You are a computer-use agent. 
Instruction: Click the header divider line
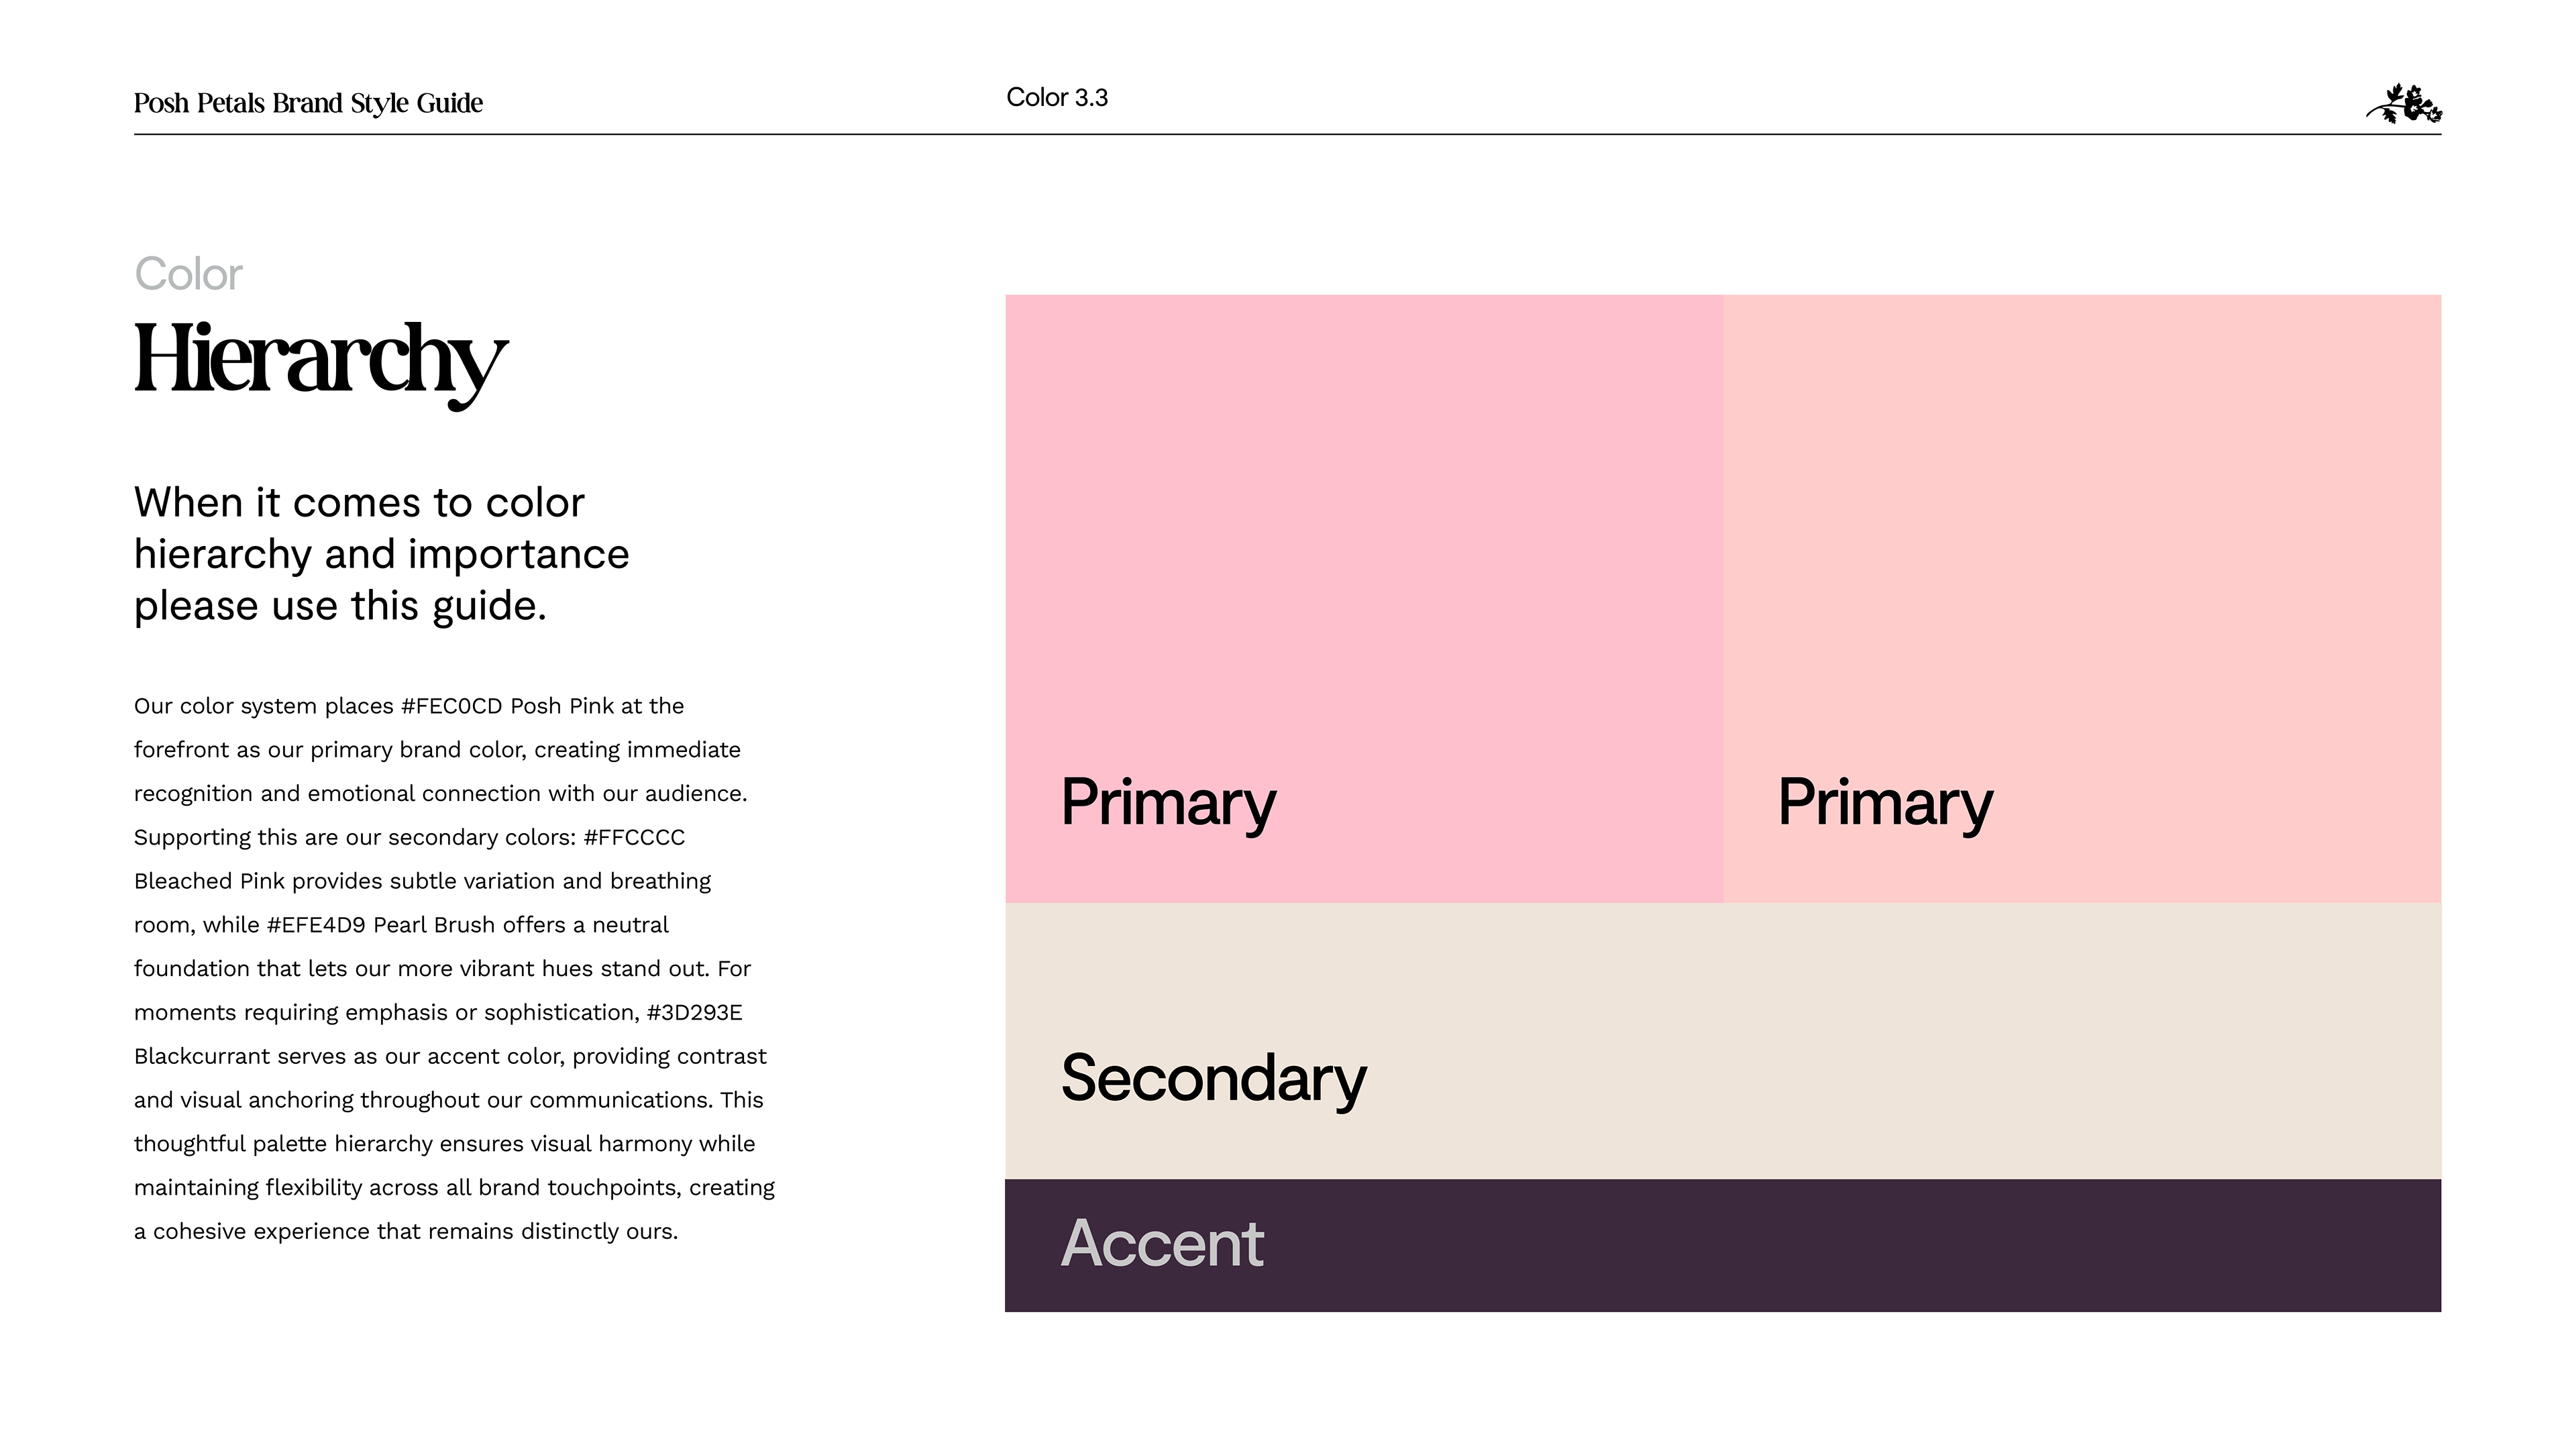pos(1287,134)
